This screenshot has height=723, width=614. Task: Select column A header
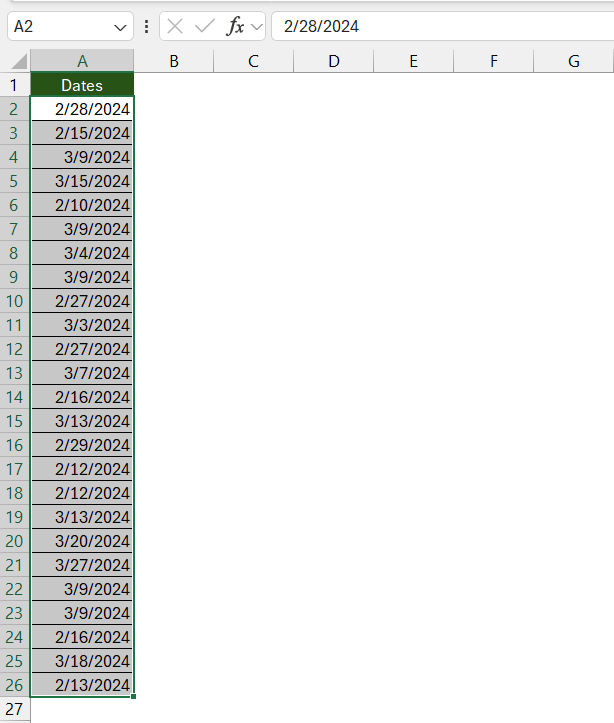click(x=82, y=61)
